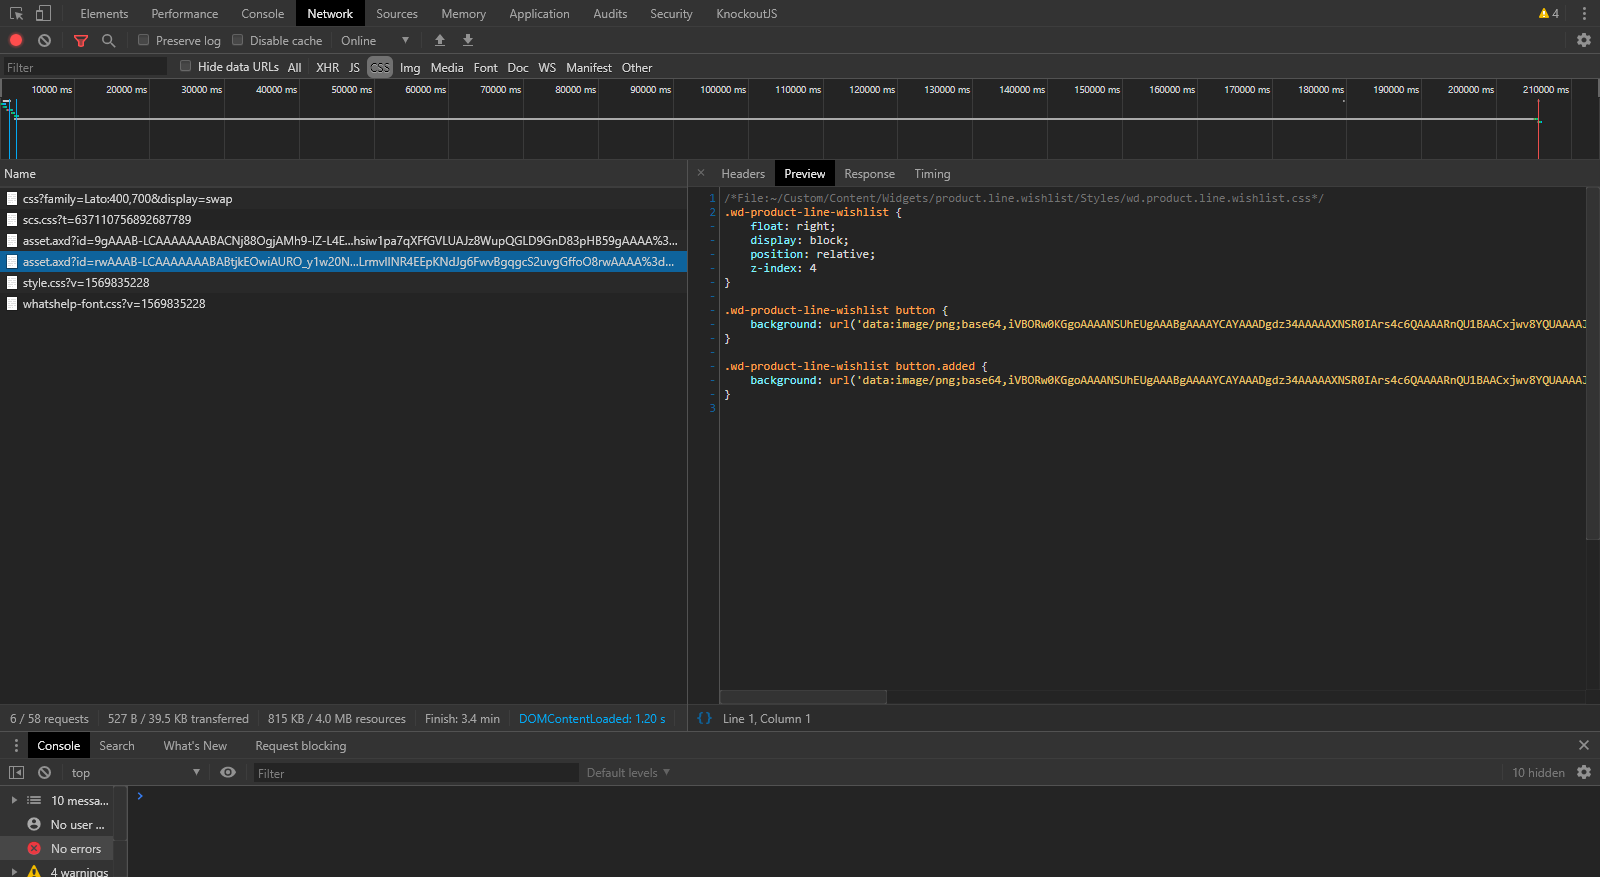1600x877 pixels.
Task: Select request scs.css?t=637110756892687789
Action: [343, 220]
